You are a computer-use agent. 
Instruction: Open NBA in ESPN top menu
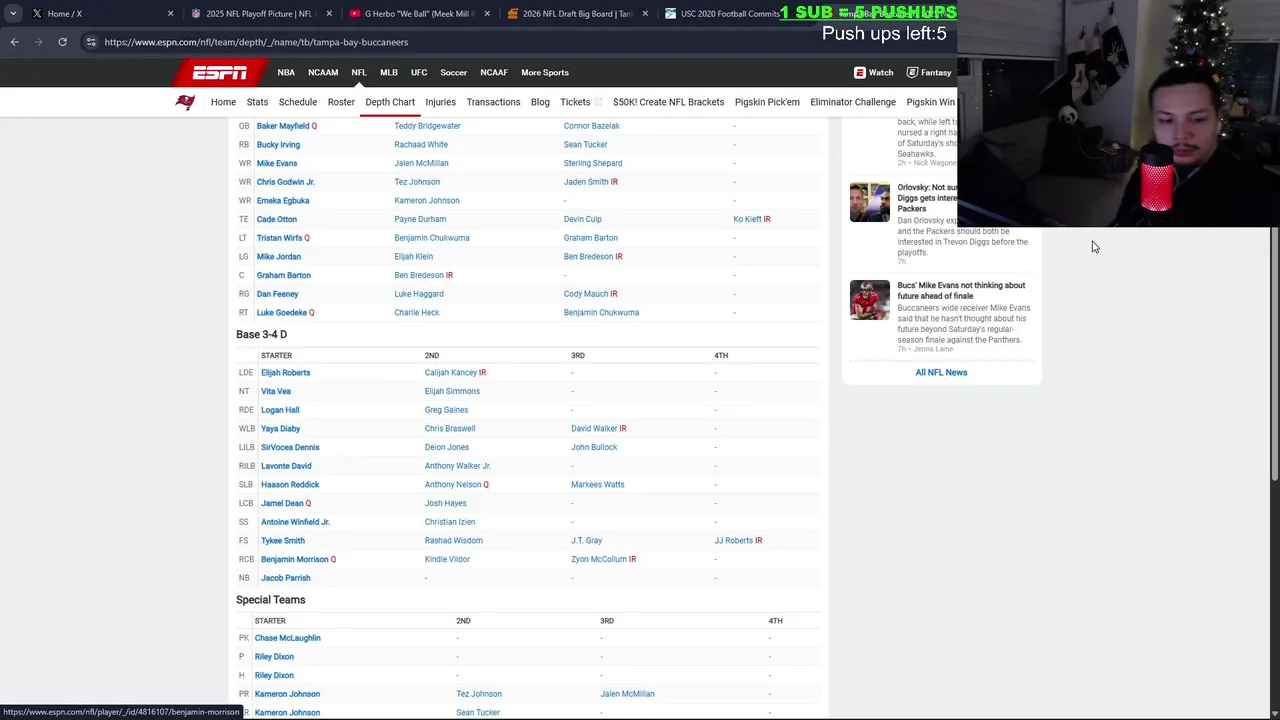point(286,73)
